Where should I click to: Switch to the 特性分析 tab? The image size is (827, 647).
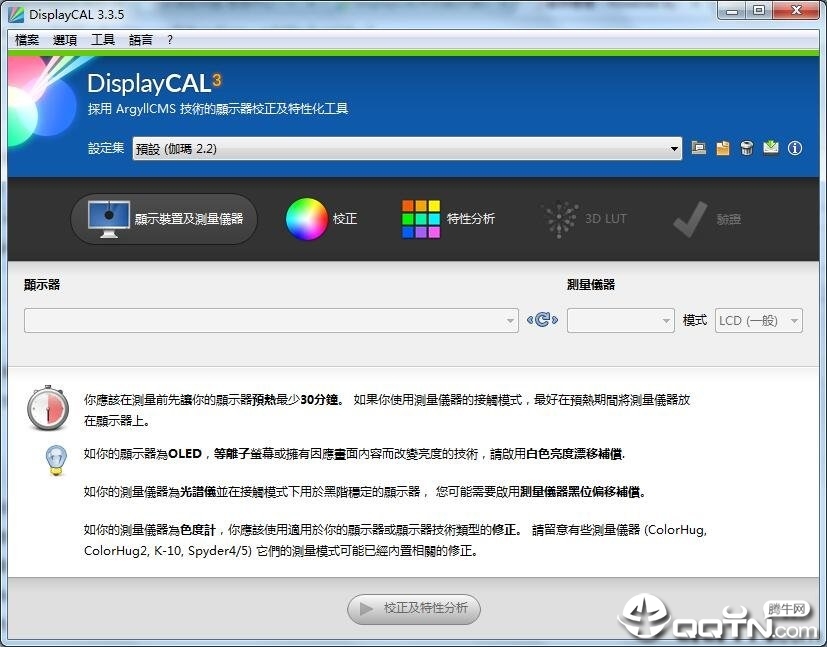[x=448, y=219]
